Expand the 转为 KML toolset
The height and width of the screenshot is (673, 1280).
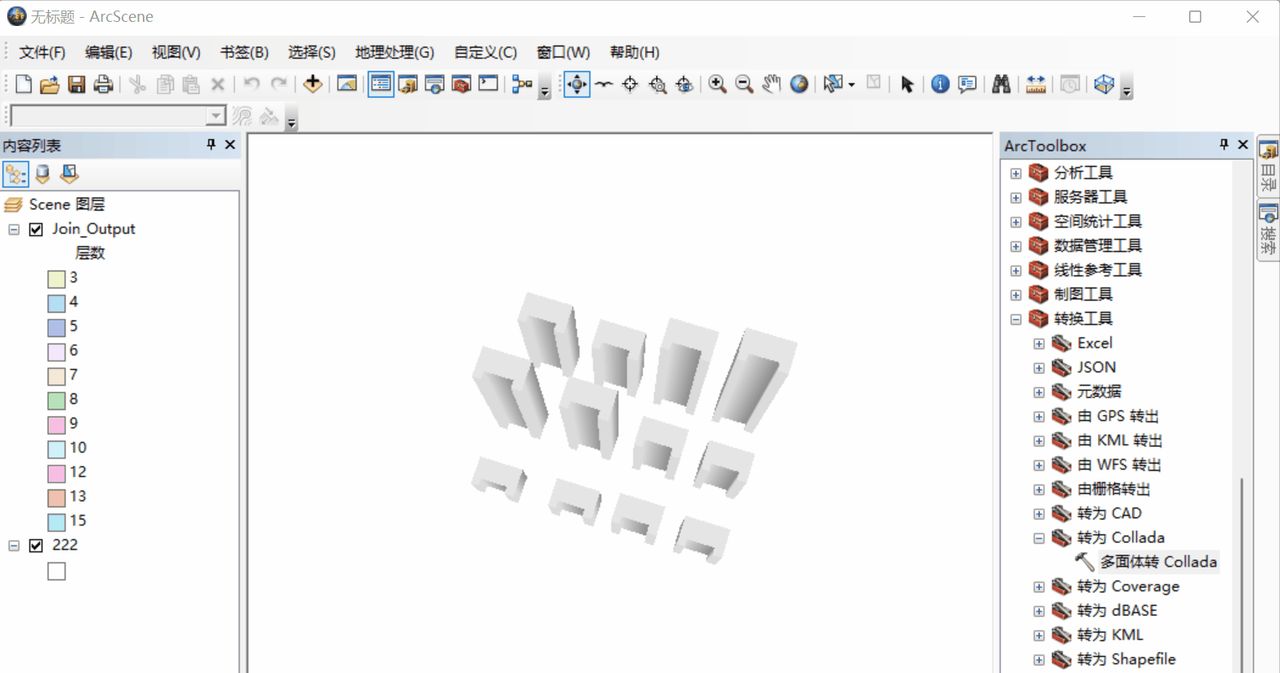click(1039, 635)
